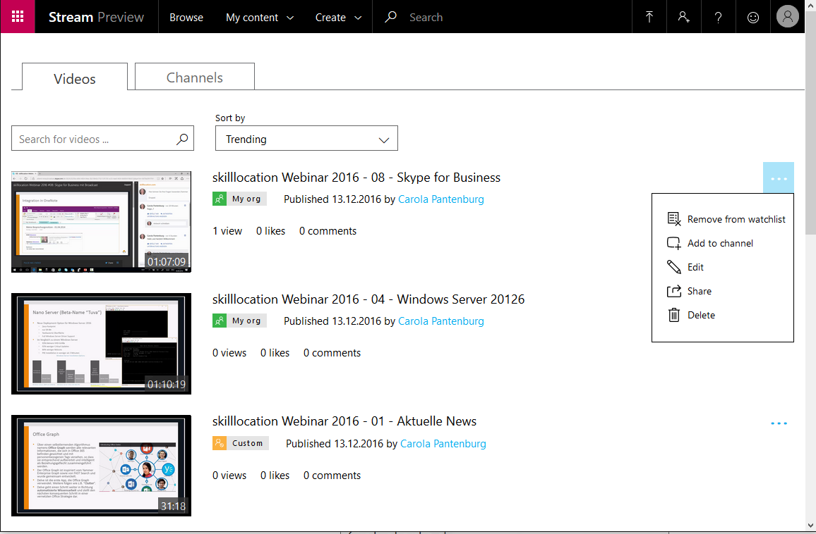Open Windows Server 20126 webinar title

point(368,299)
